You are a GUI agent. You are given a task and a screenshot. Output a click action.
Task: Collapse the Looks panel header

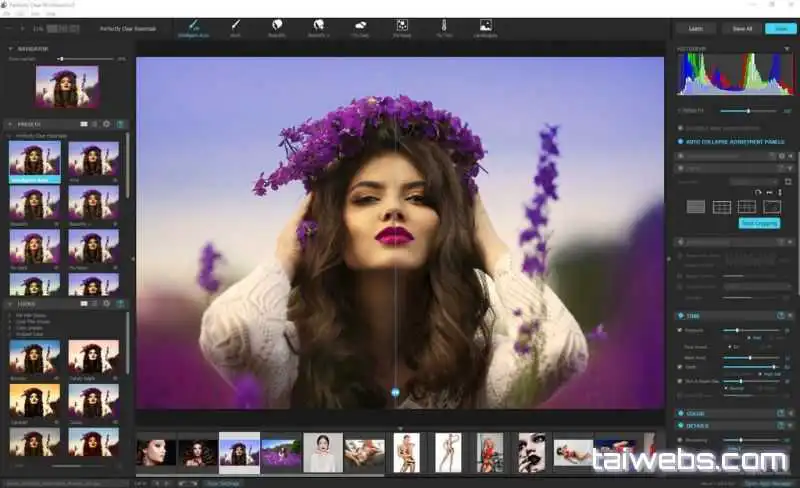coord(11,304)
